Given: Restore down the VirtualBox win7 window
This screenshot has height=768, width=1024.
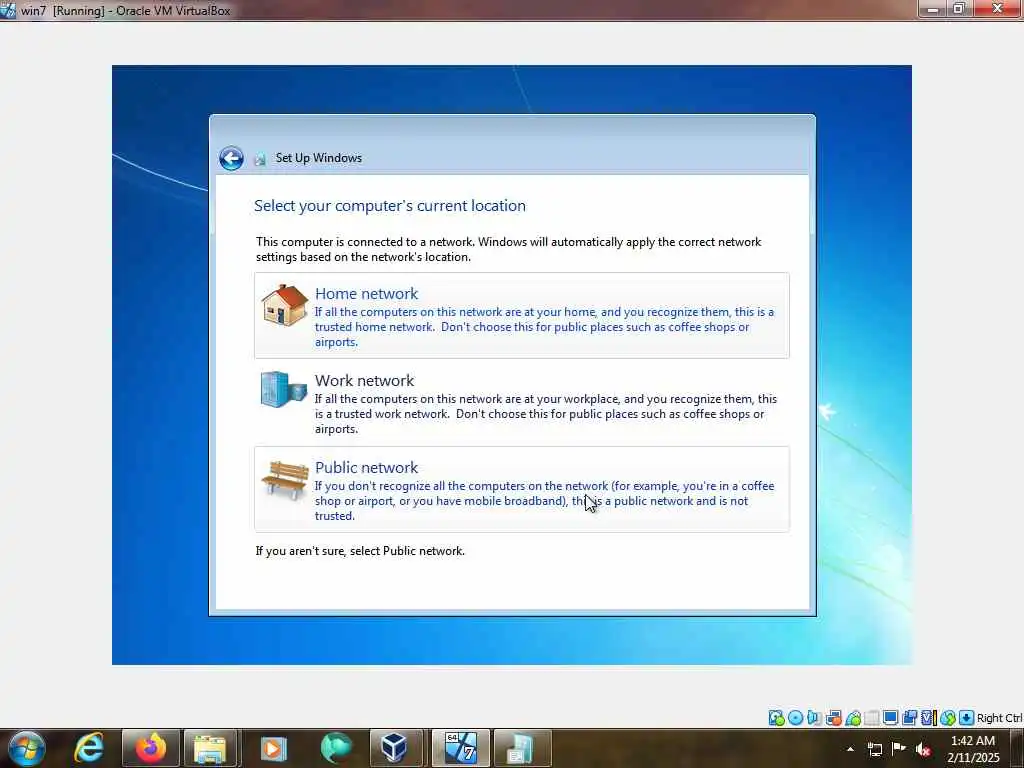Looking at the screenshot, I should pyautogui.click(x=959, y=8).
